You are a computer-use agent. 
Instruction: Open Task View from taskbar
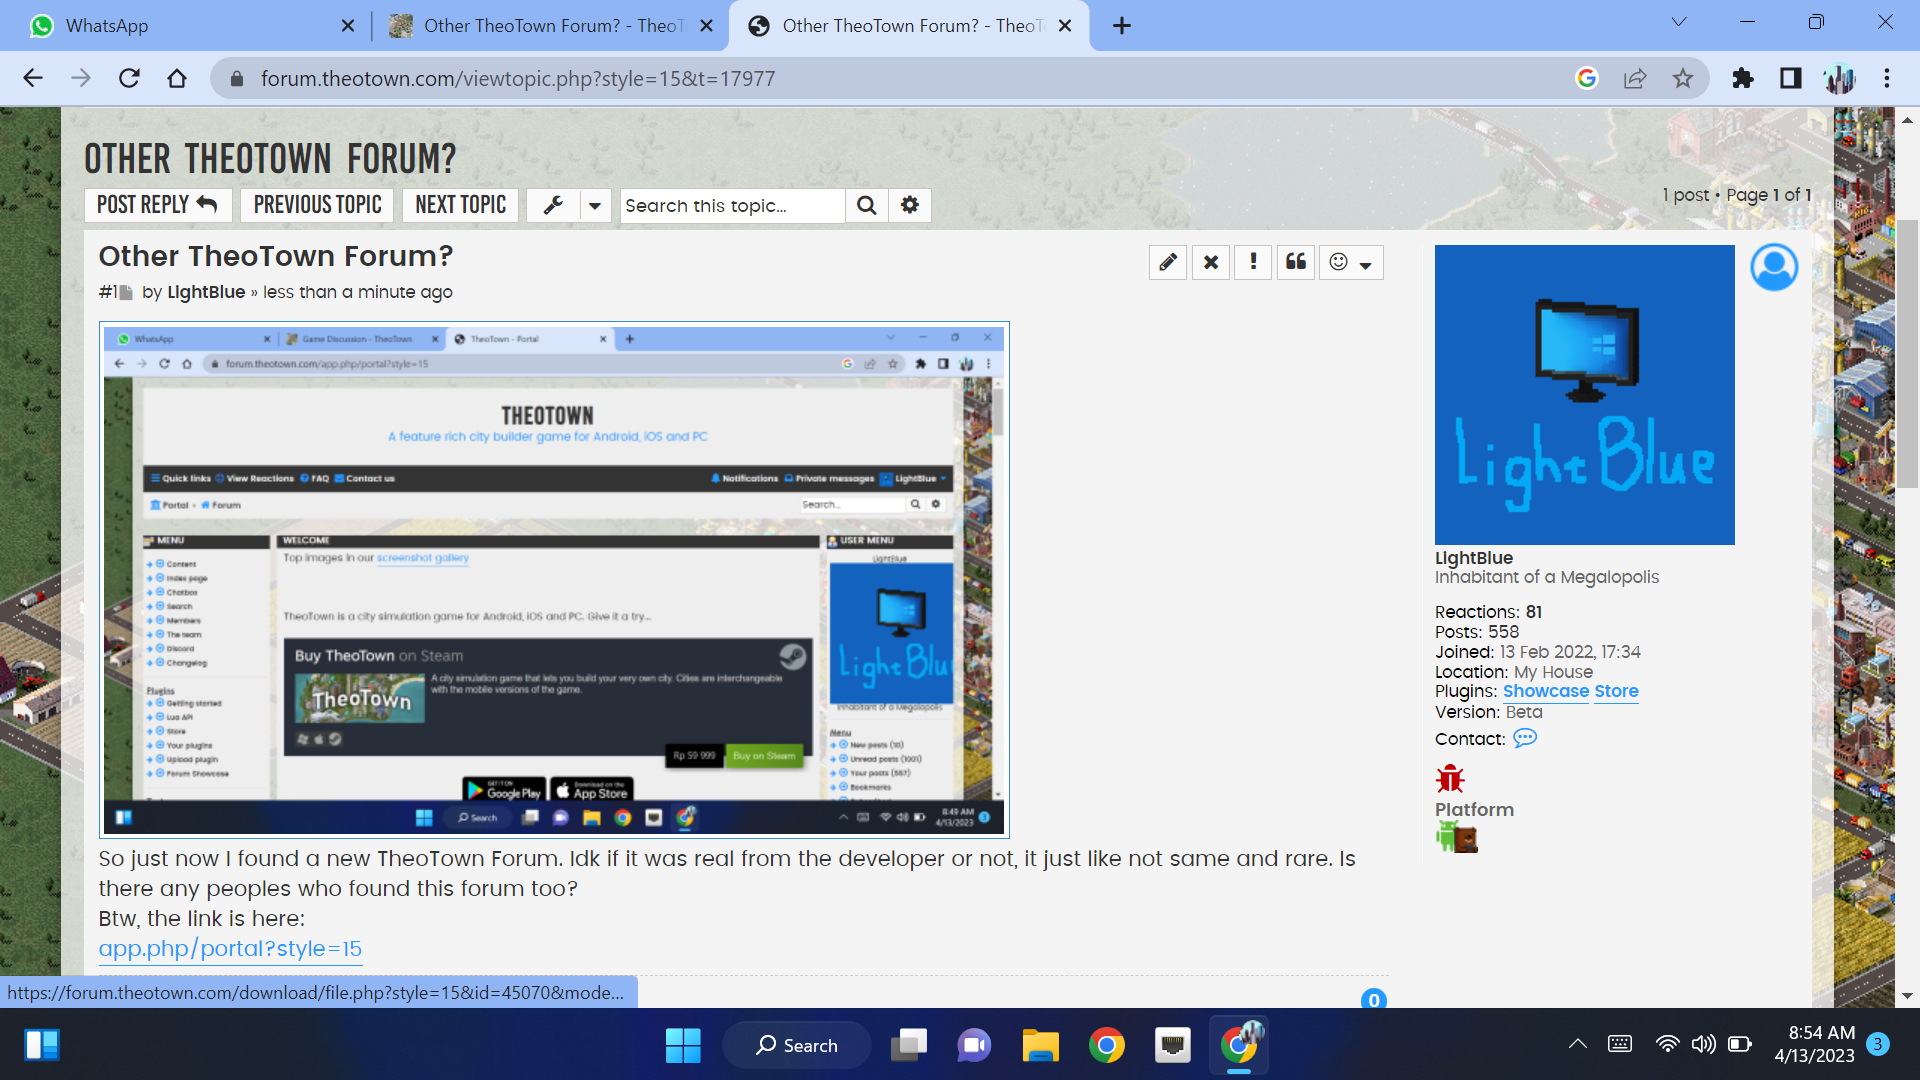click(x=909, y=1045)
